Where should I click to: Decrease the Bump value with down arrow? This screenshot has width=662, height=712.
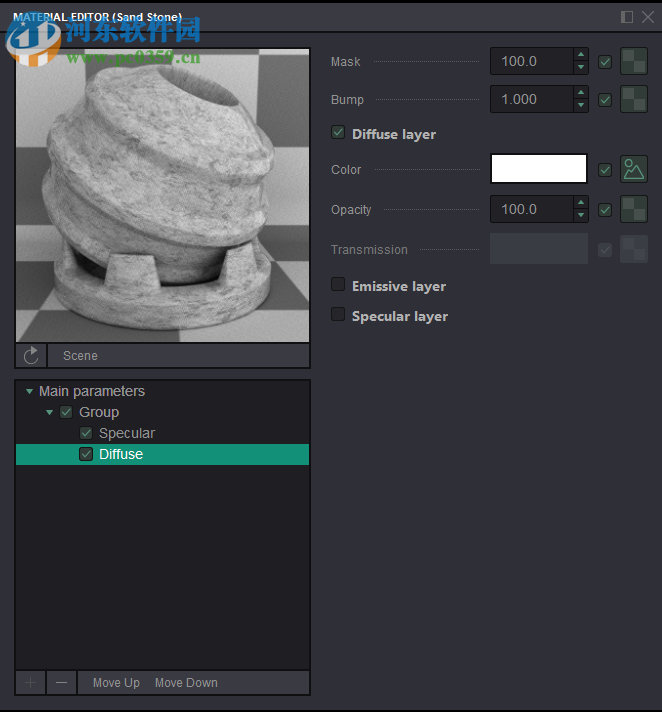tap(581, 105)
